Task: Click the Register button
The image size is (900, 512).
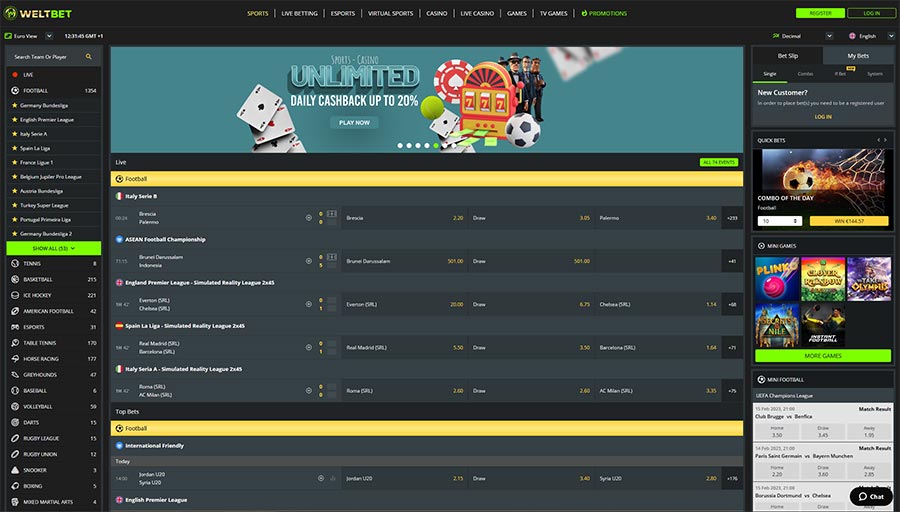Action: tap(820, 13)
